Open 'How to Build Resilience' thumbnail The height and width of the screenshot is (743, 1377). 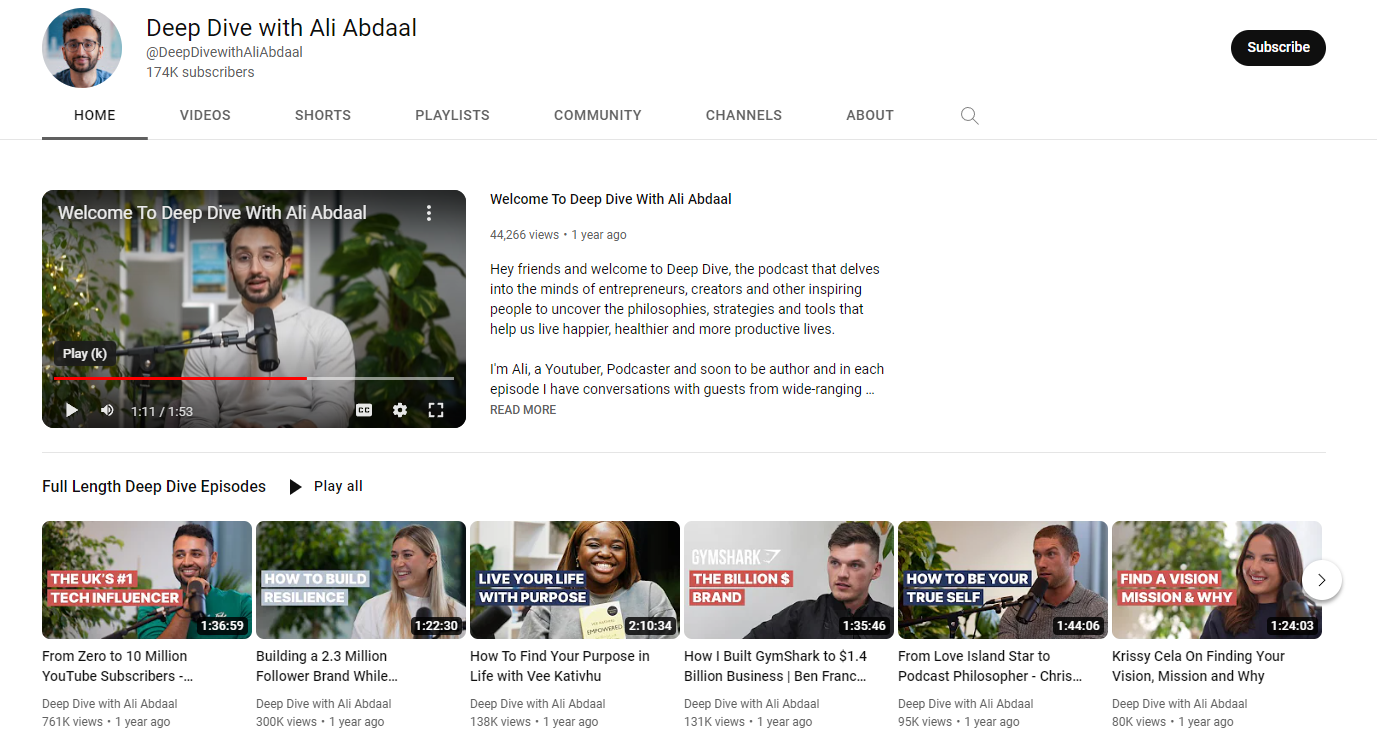pos(361,580)
